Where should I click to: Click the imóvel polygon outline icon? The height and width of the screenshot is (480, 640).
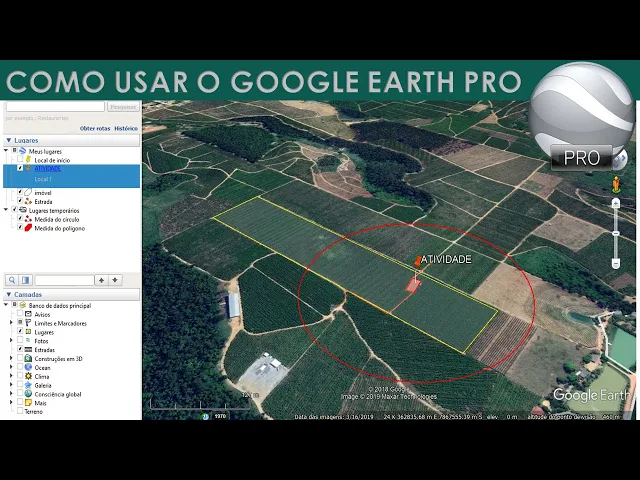coord(28,192)
